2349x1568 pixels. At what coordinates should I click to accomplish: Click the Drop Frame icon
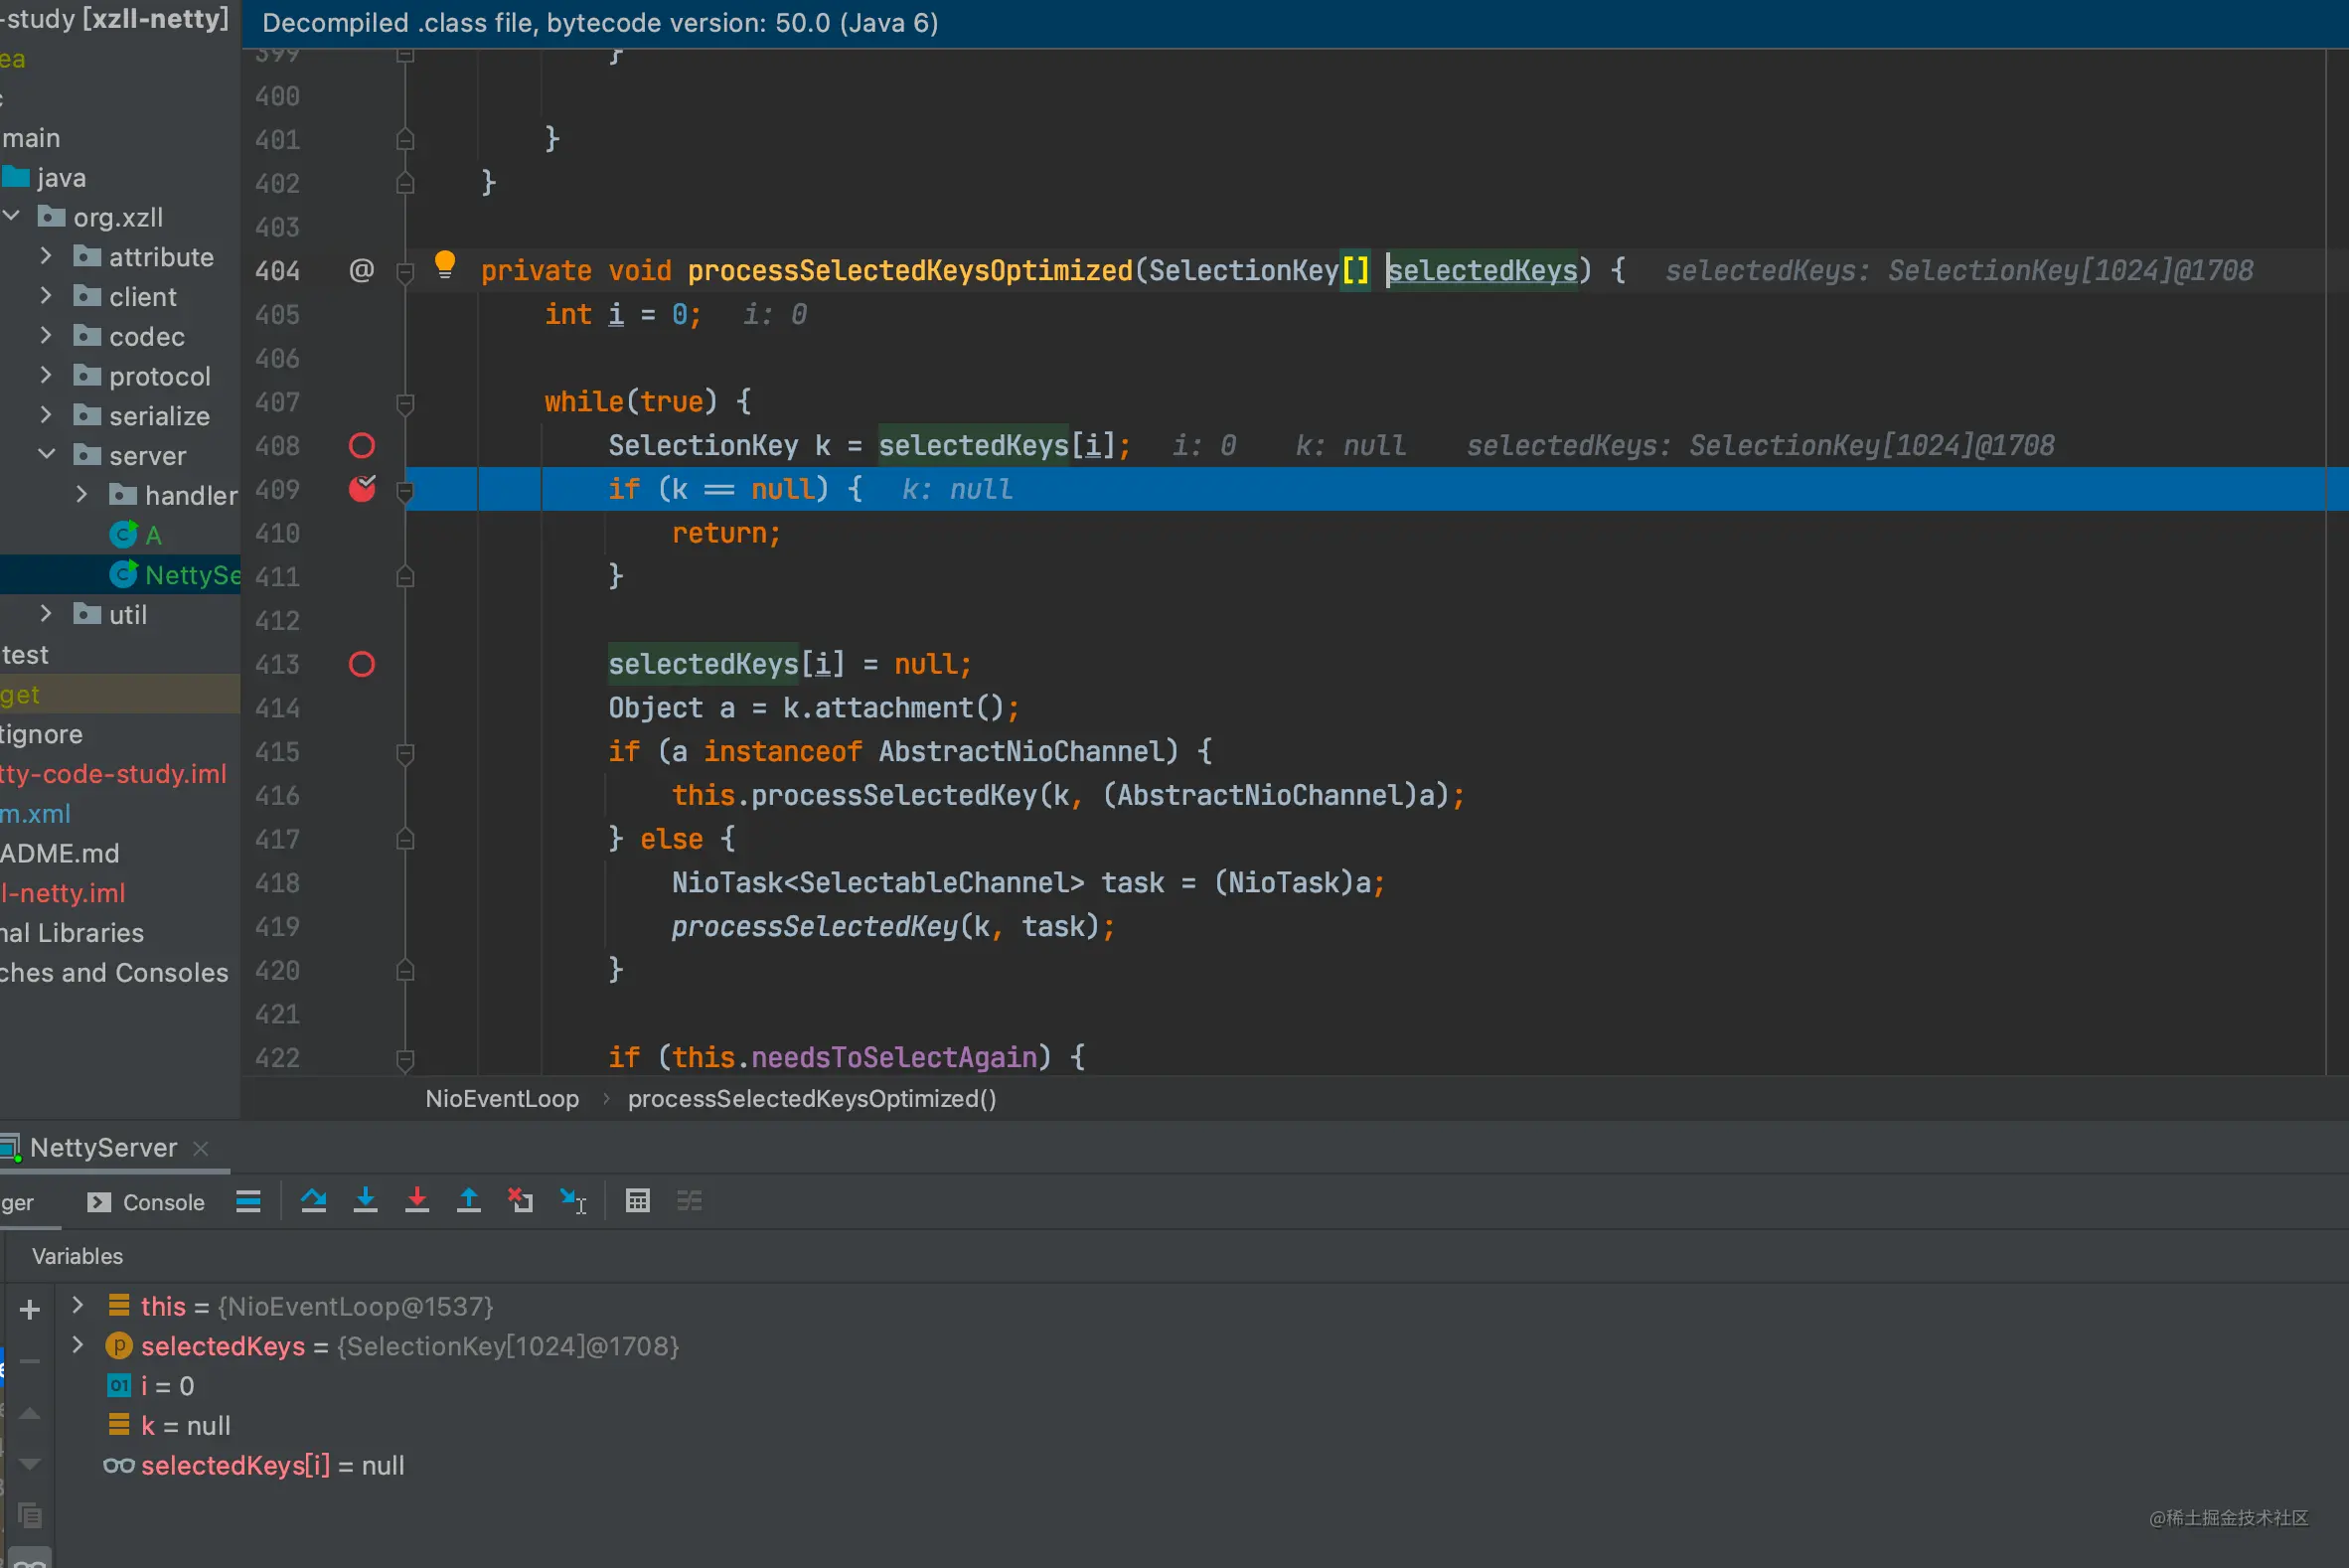tap(520, 1200)
